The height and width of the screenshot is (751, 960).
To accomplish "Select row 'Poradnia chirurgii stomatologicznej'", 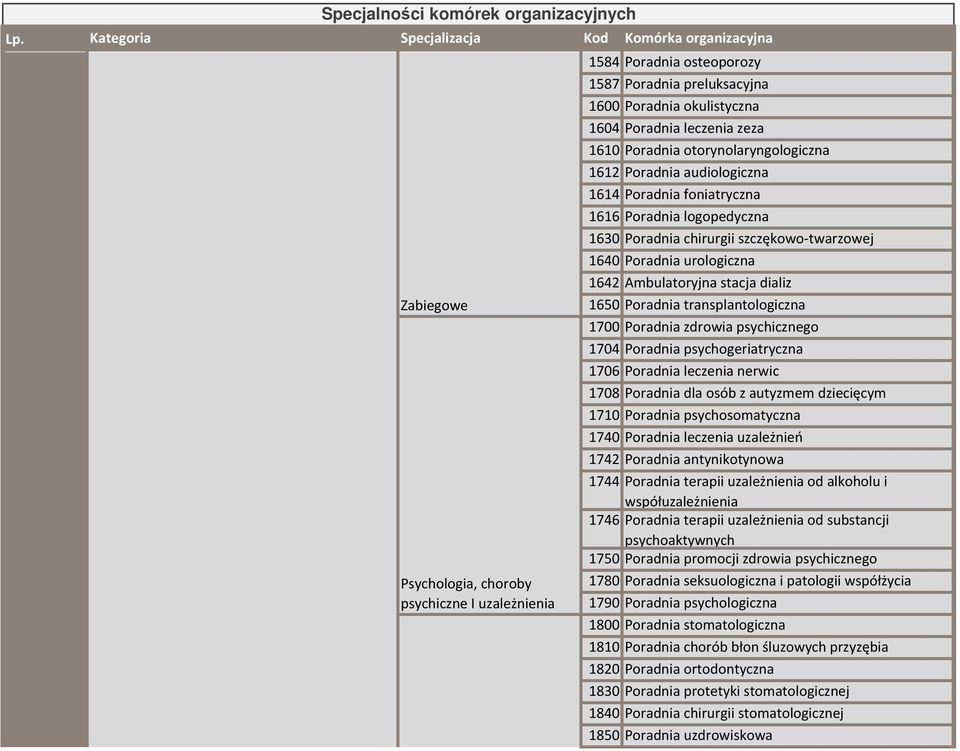I will [x=787, y=712].
